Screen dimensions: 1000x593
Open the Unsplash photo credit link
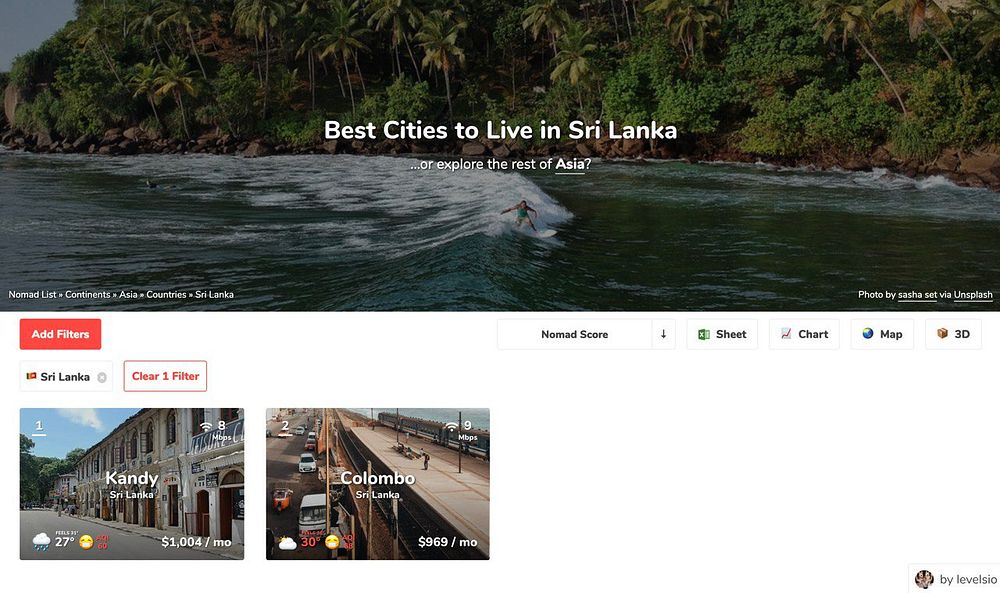973,295
